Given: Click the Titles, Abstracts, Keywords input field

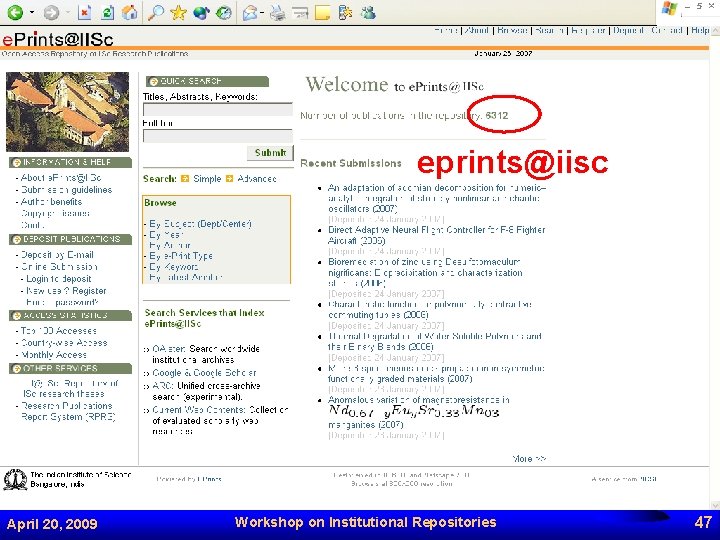Looking at the screenshot, I should pos(218,110).
